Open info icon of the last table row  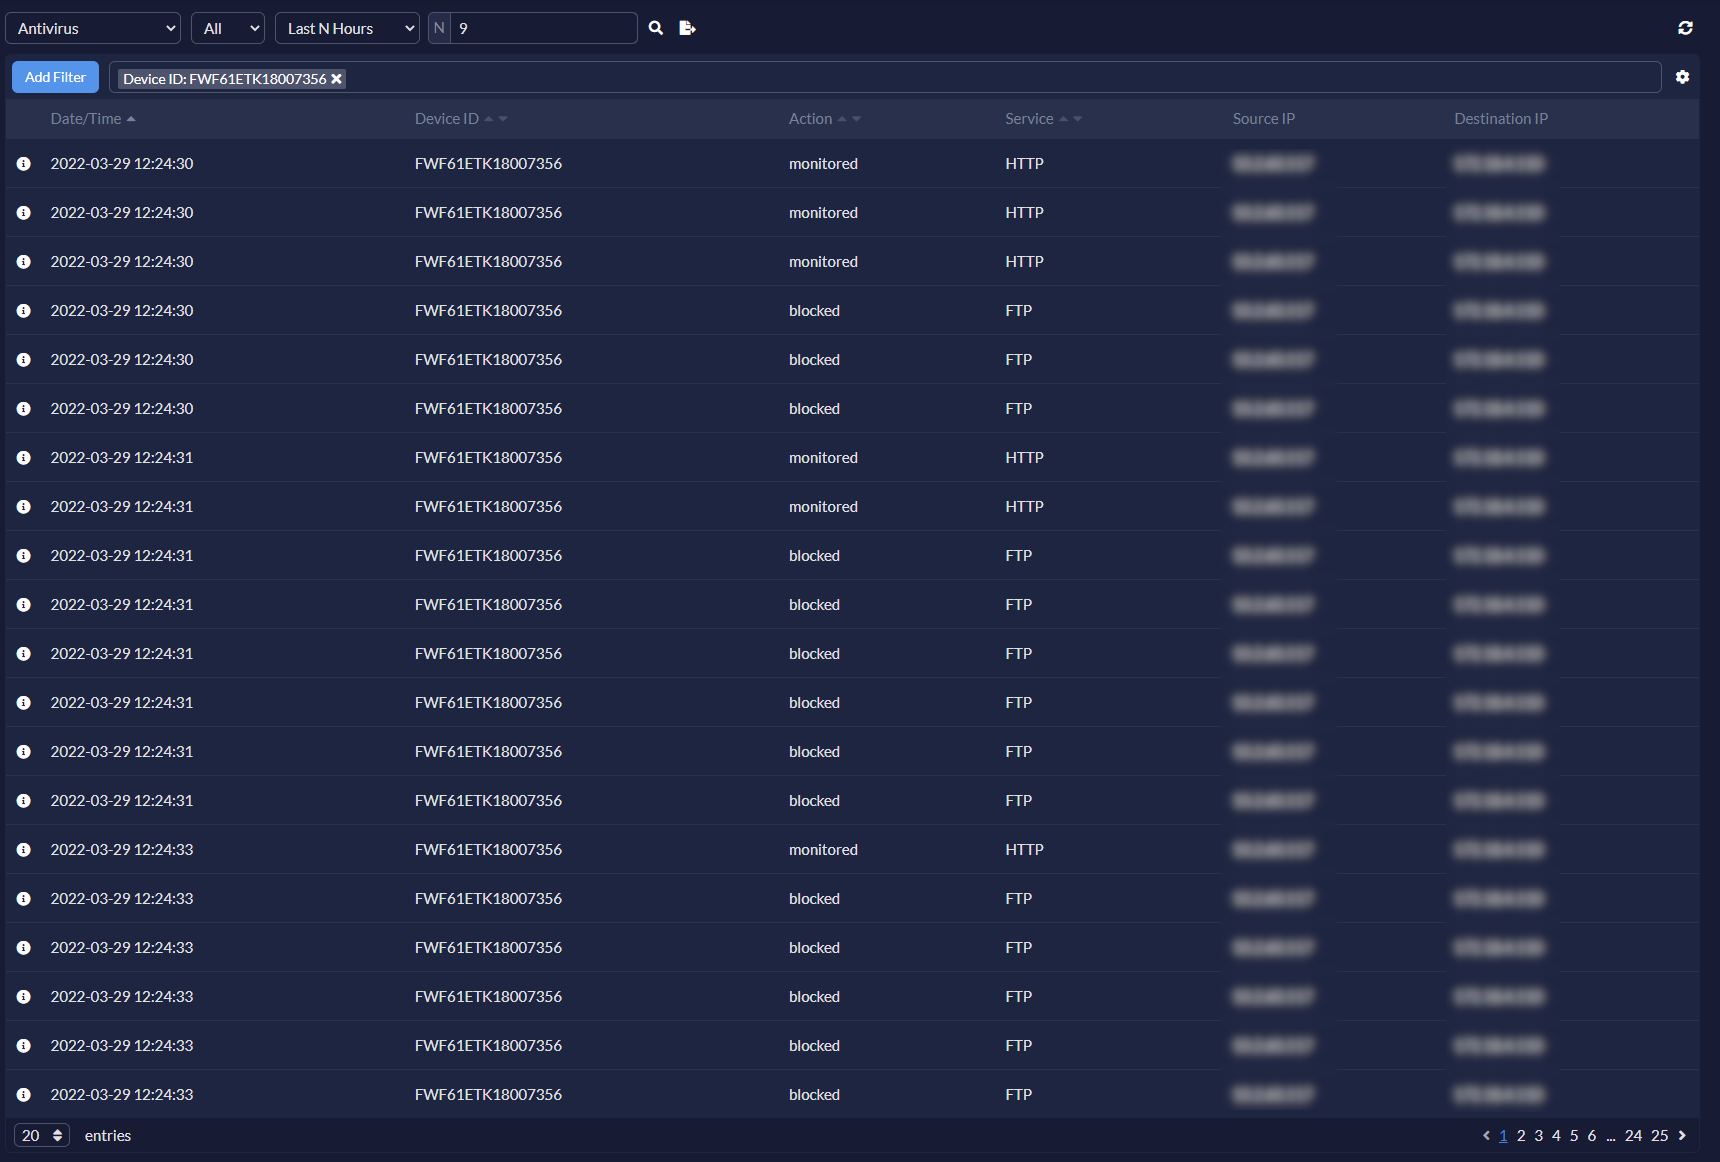(x=24, y=1095)
